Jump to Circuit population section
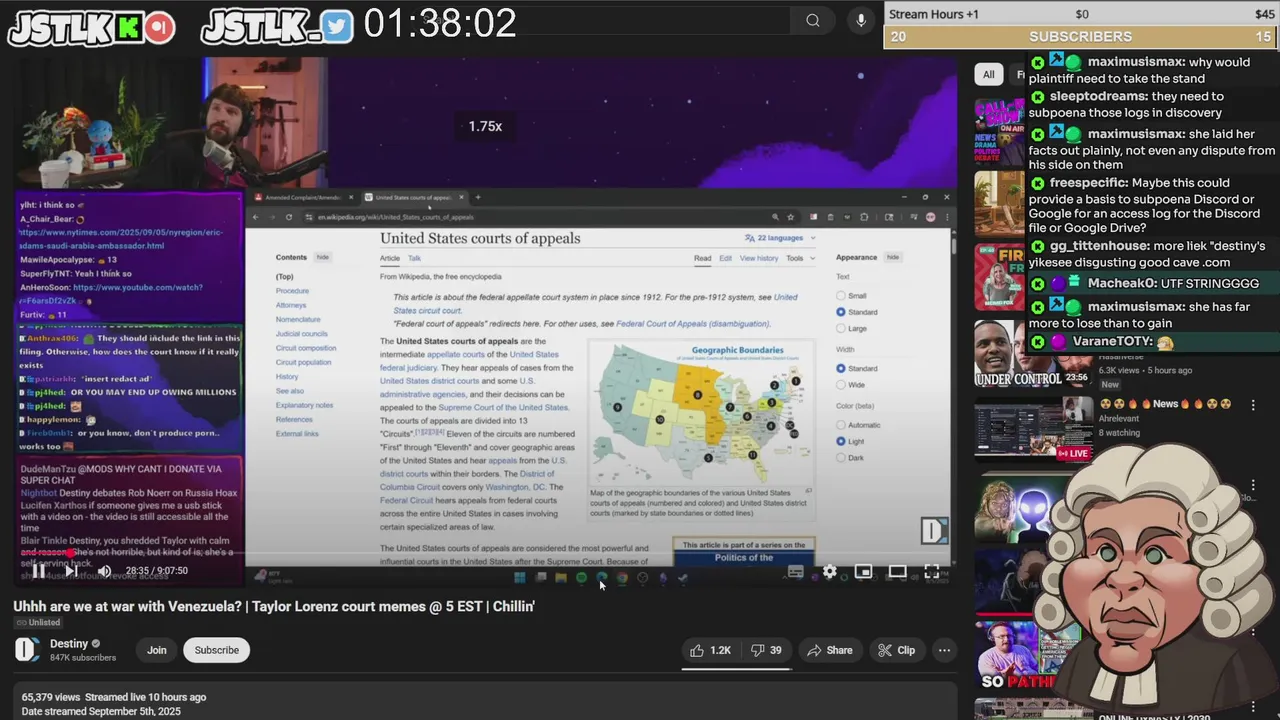This screenshot has width=1280, height=720. 303,362
